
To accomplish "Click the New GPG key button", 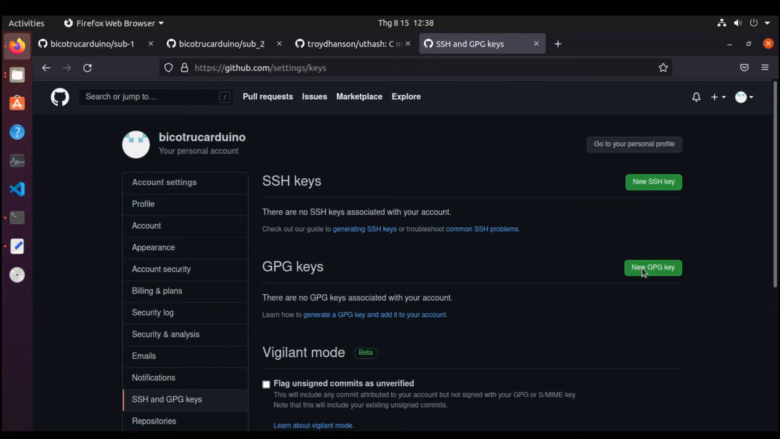I will coord(653,268).
